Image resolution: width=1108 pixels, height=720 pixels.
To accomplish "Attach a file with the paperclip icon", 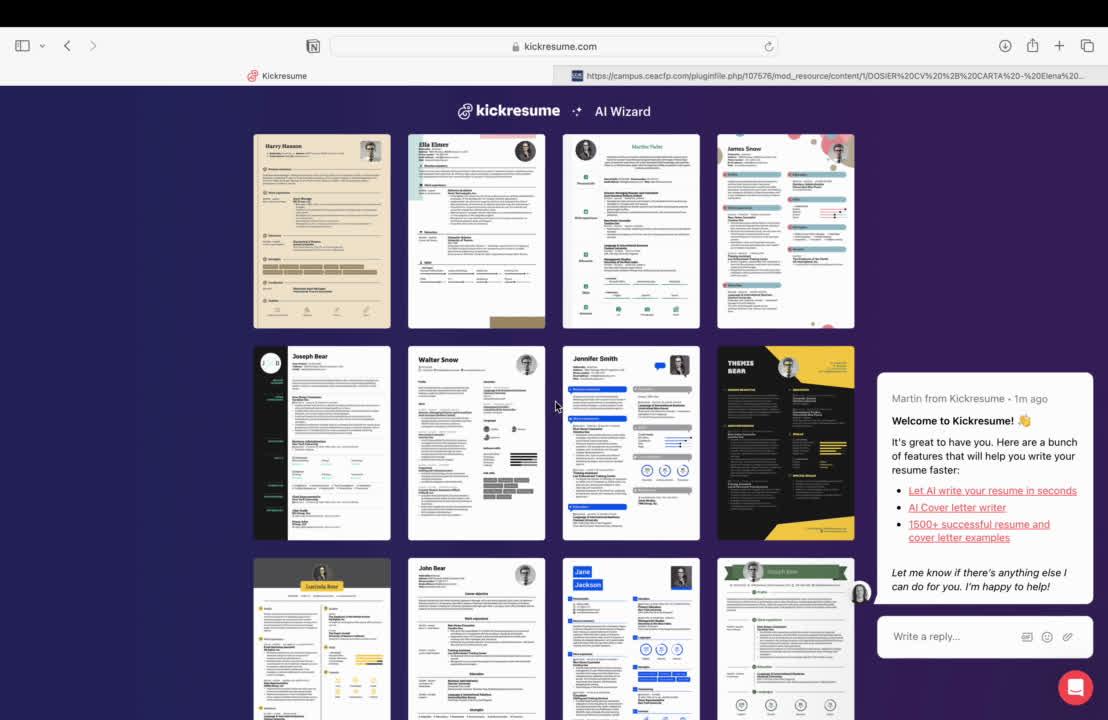I will 1068,637.
